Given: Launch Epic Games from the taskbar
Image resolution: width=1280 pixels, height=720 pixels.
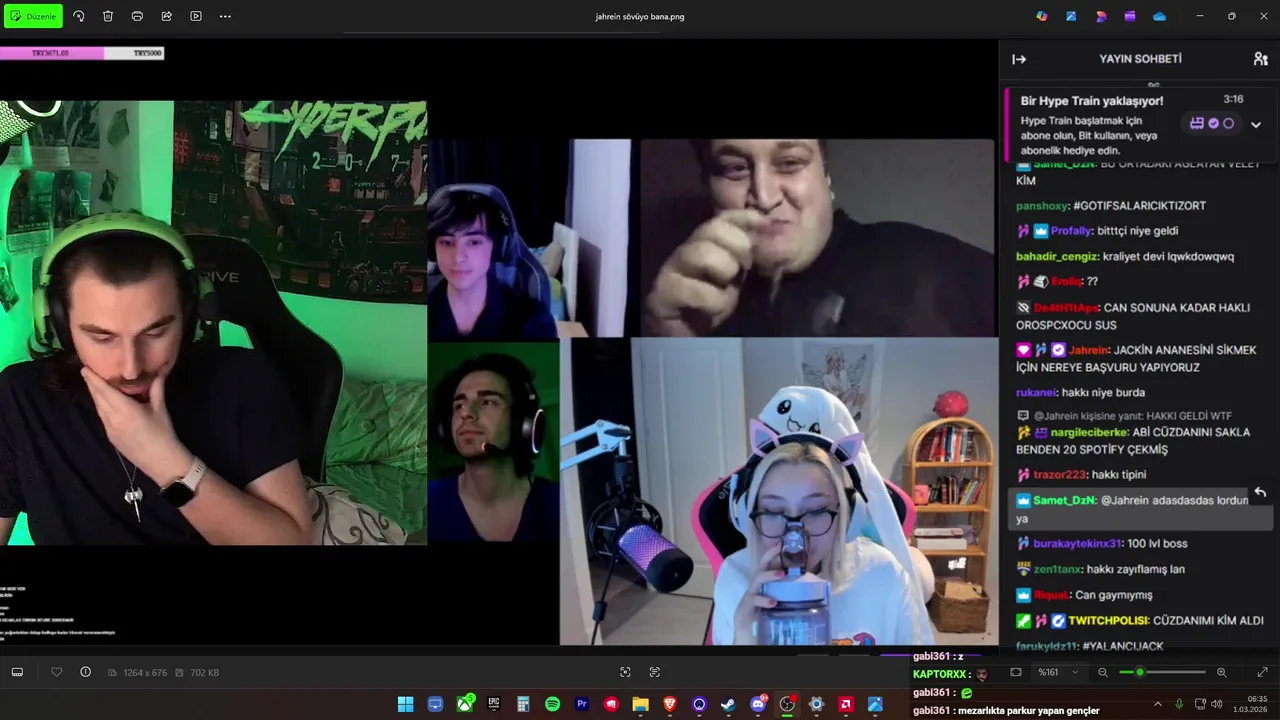Looking at the screenshot, I should pos(494,704).
